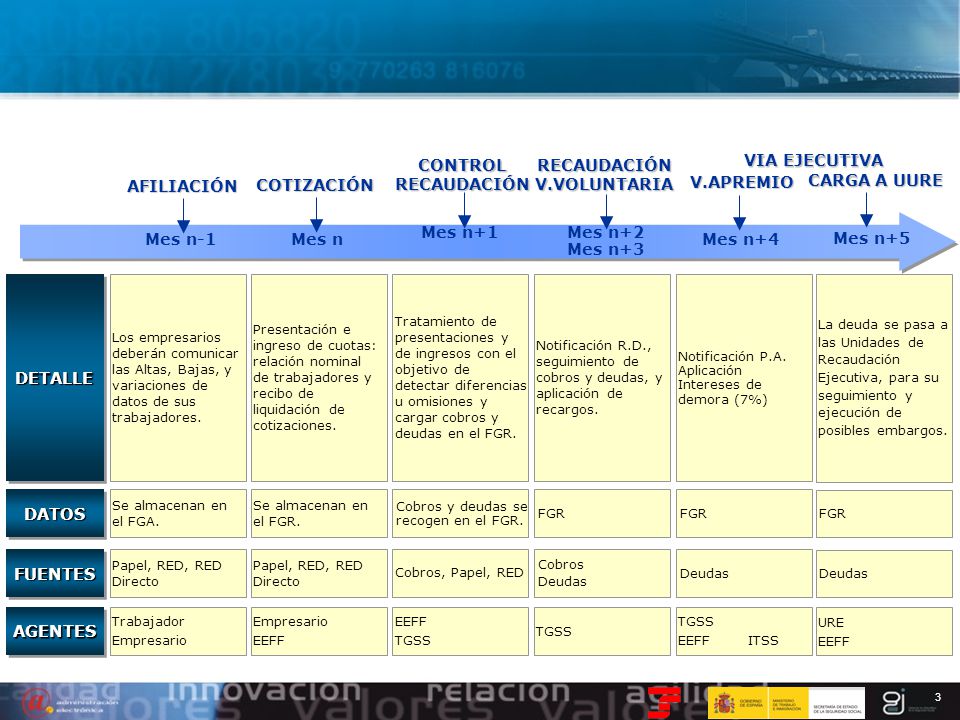This screenshot has width=960, height=720.
Task: Click the 'La deuda se pasa' detail cell
Action: pos(885,378)
